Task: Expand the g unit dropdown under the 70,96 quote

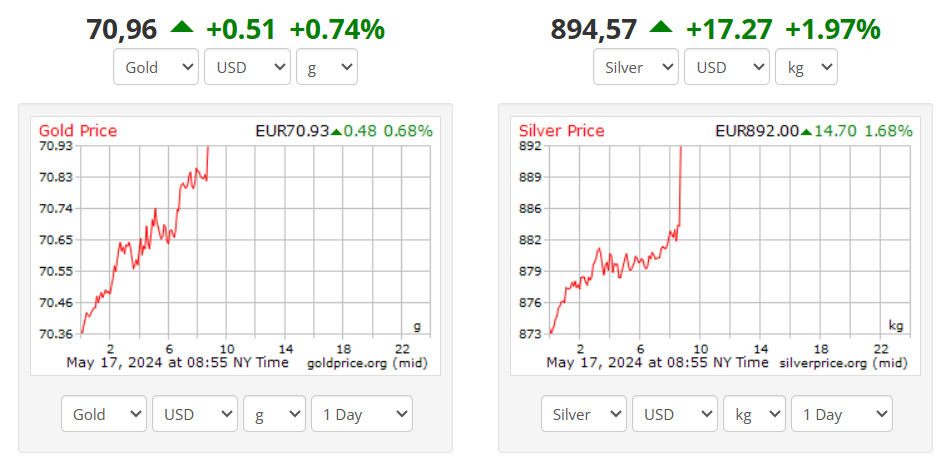Action: coord(327,68)
